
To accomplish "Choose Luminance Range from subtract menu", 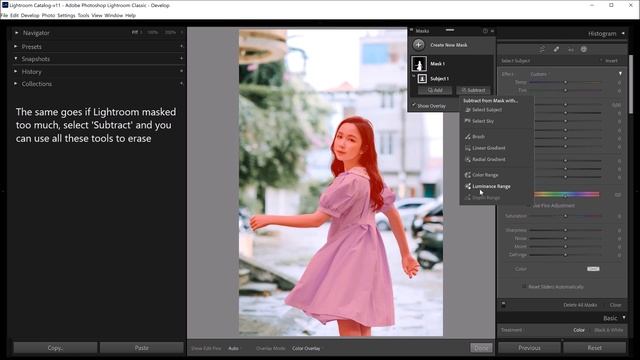I will pyautogui.click(x=491, y=186).
